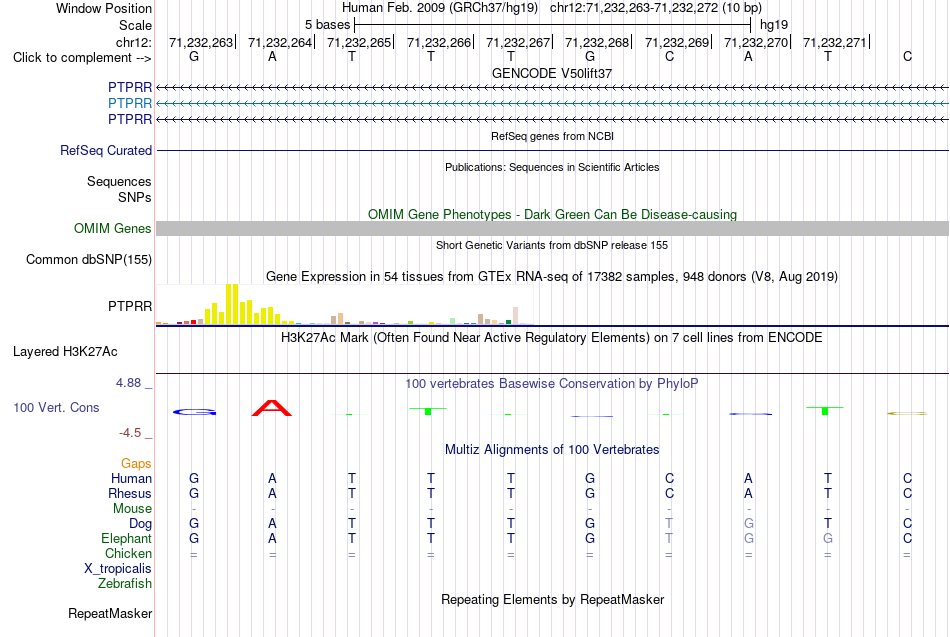
Task: Click the chr12: ruler label
Action: click(x=133, y=42)
